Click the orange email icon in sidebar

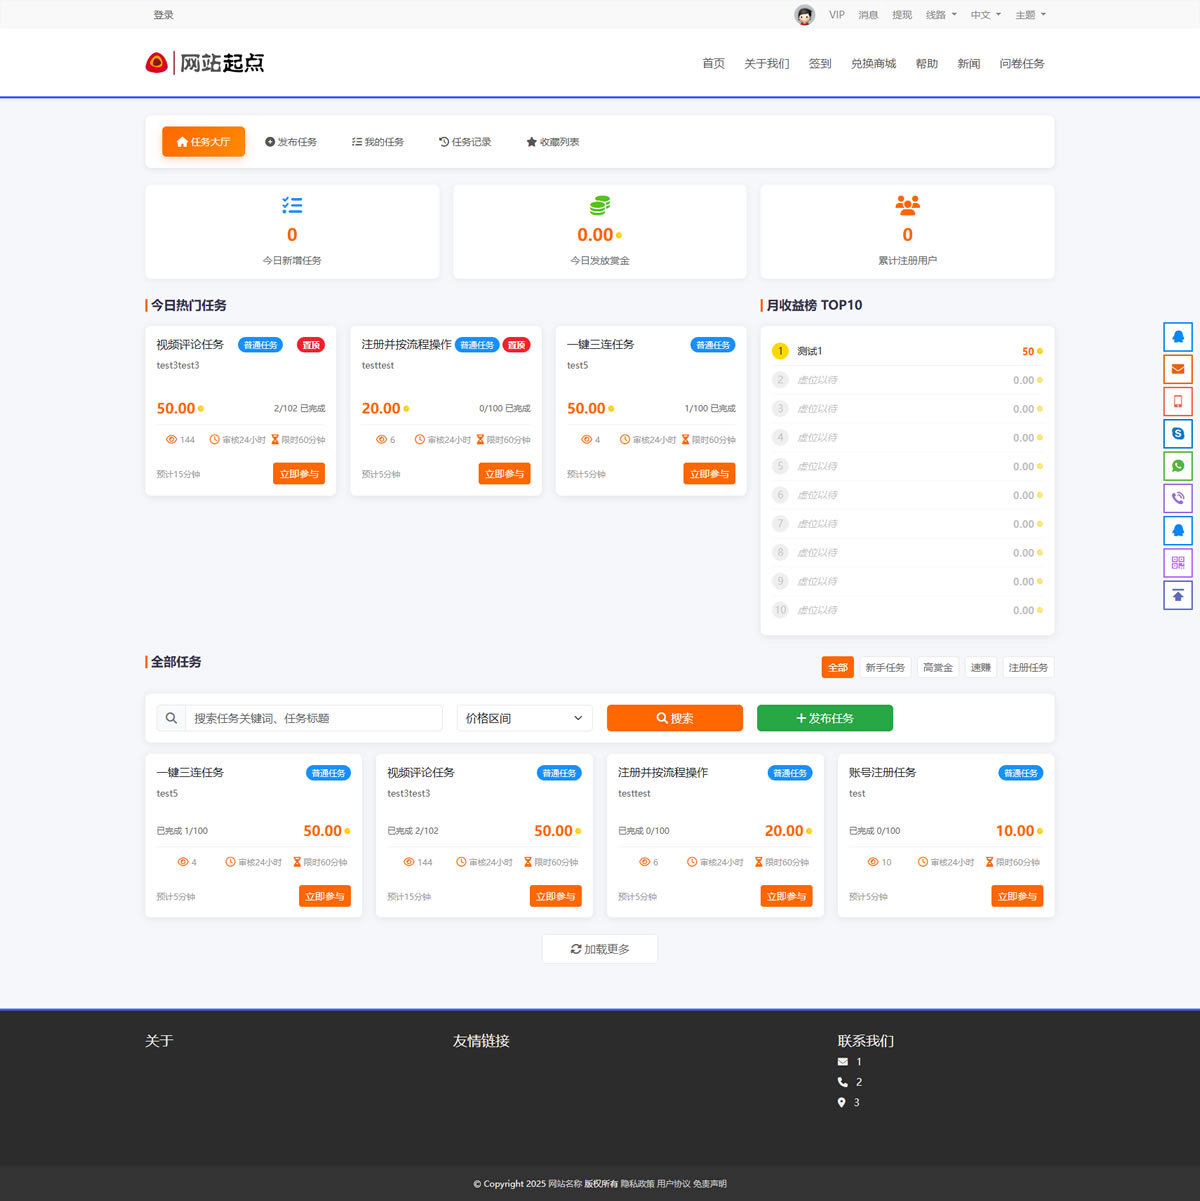point(1178,369)
